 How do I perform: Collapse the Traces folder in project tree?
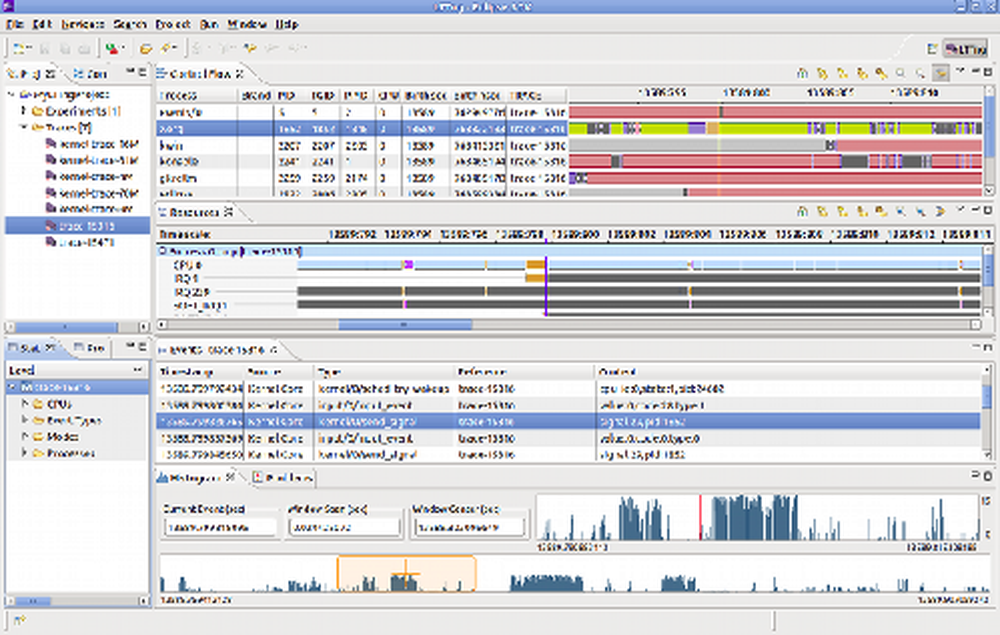coord(23,128)
